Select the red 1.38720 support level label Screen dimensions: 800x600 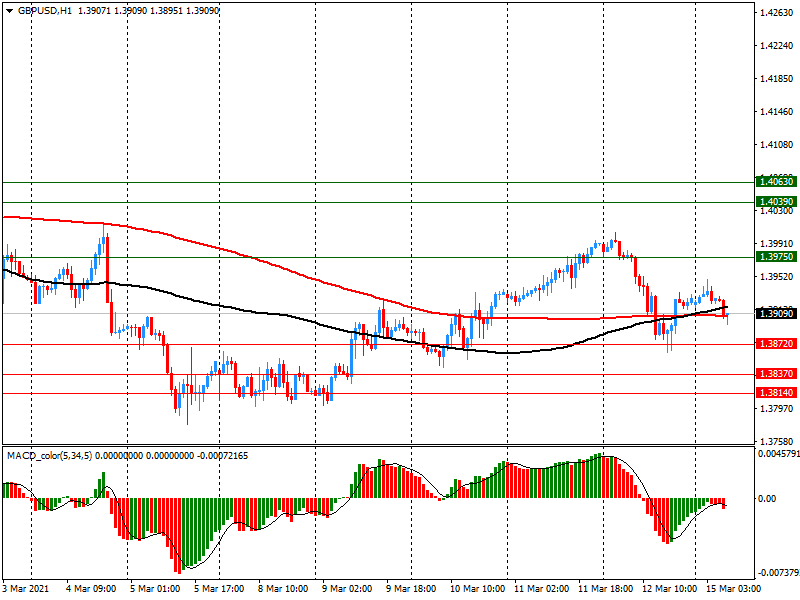coord(776,344)
